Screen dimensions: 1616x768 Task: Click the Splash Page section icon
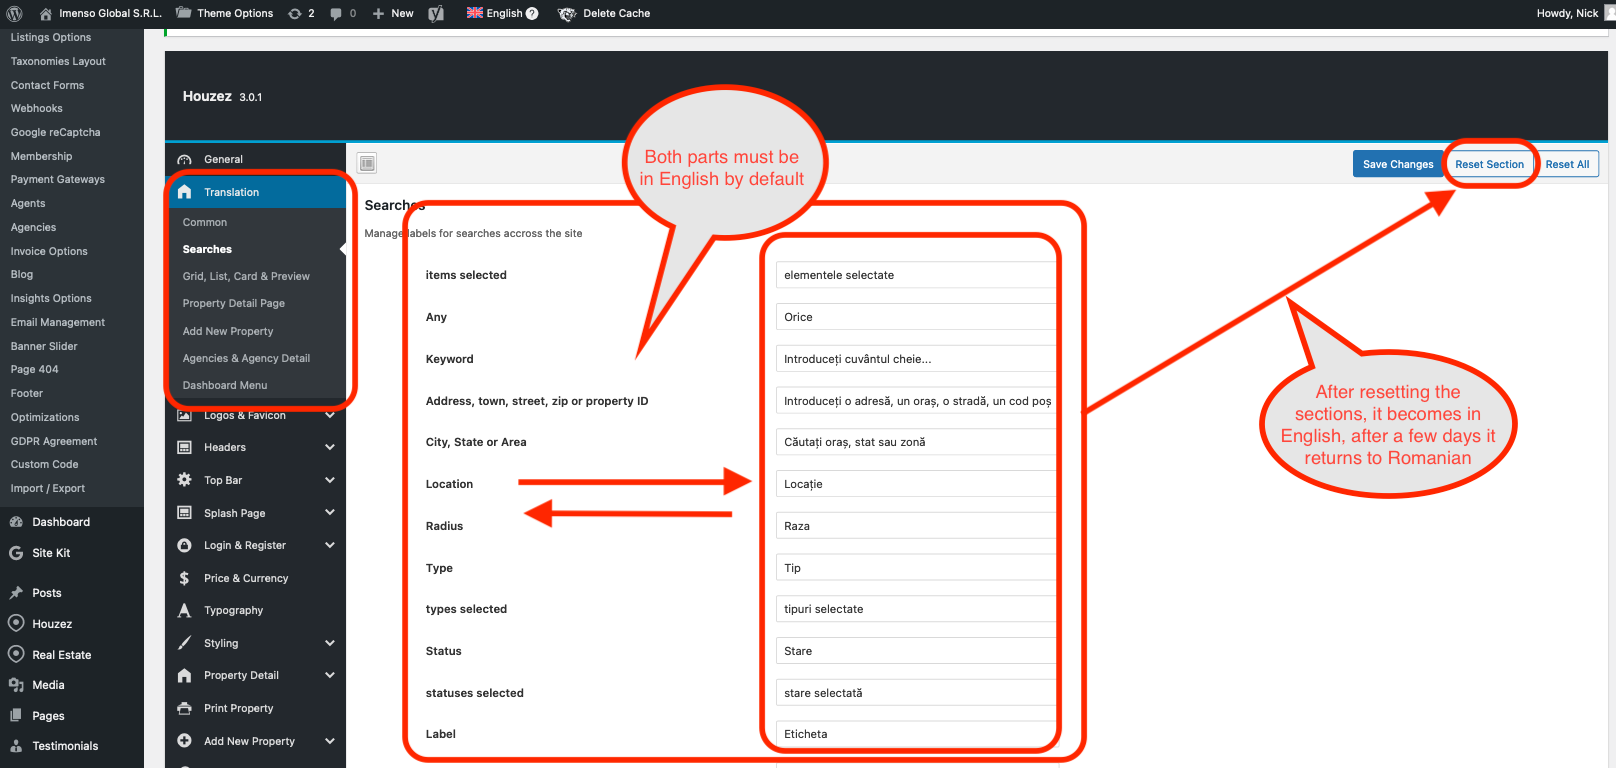pyautogui.click(x=184, y=513)
